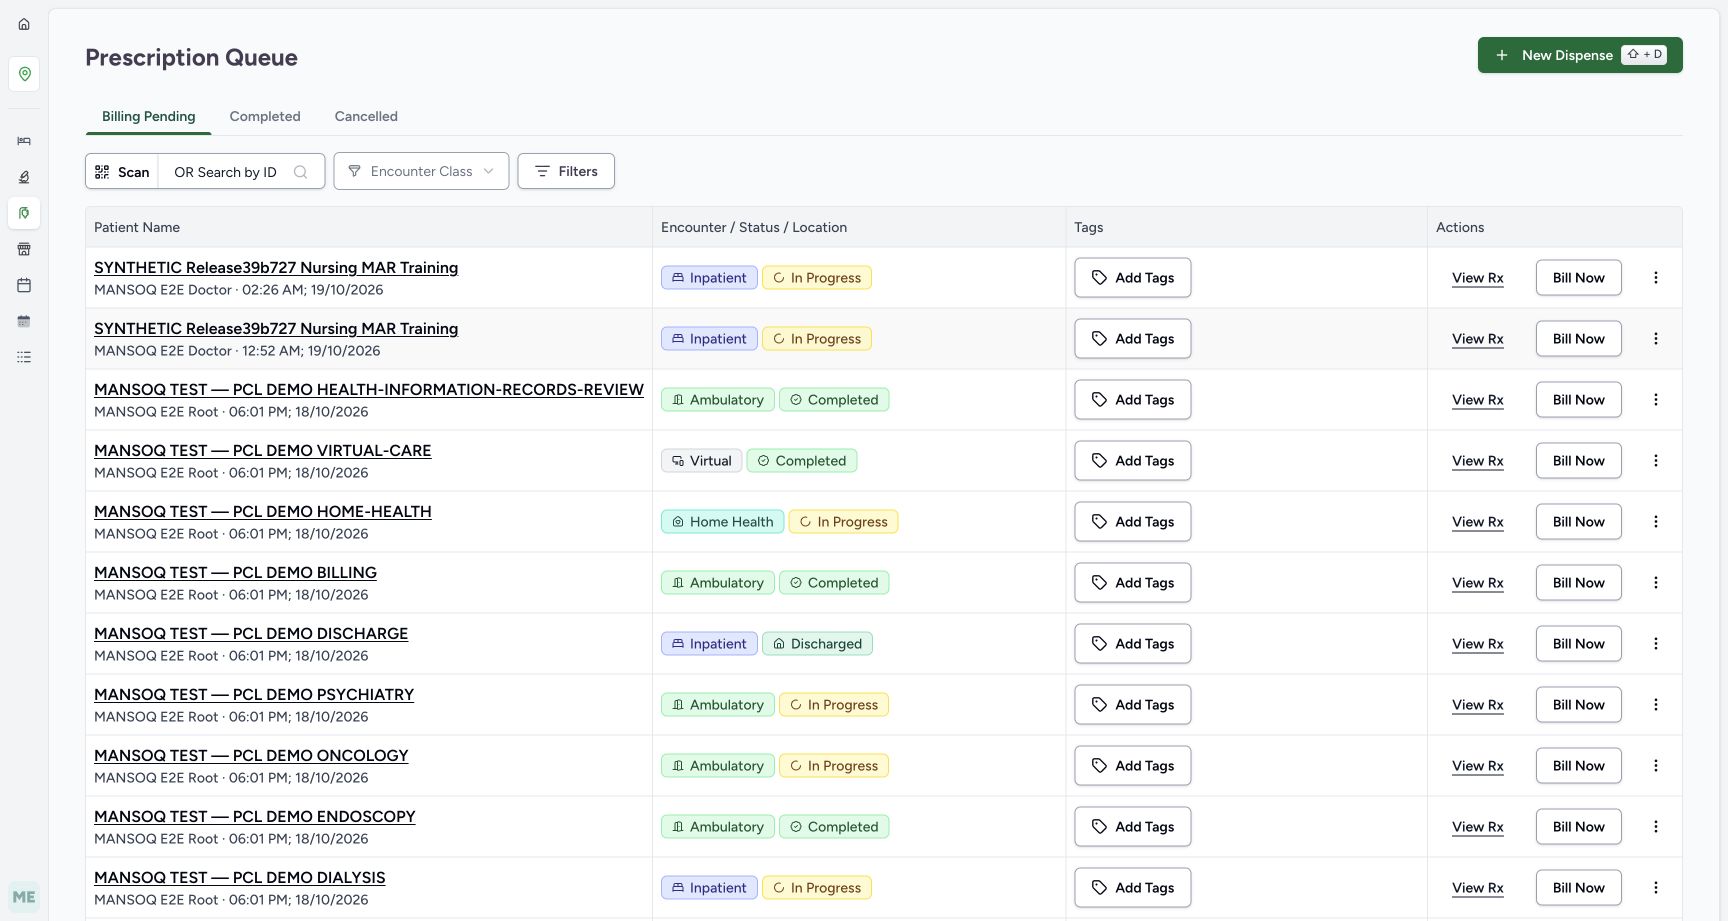Click the QR Scan button
The image size is (1728, 921).
(x=122, y=171)
